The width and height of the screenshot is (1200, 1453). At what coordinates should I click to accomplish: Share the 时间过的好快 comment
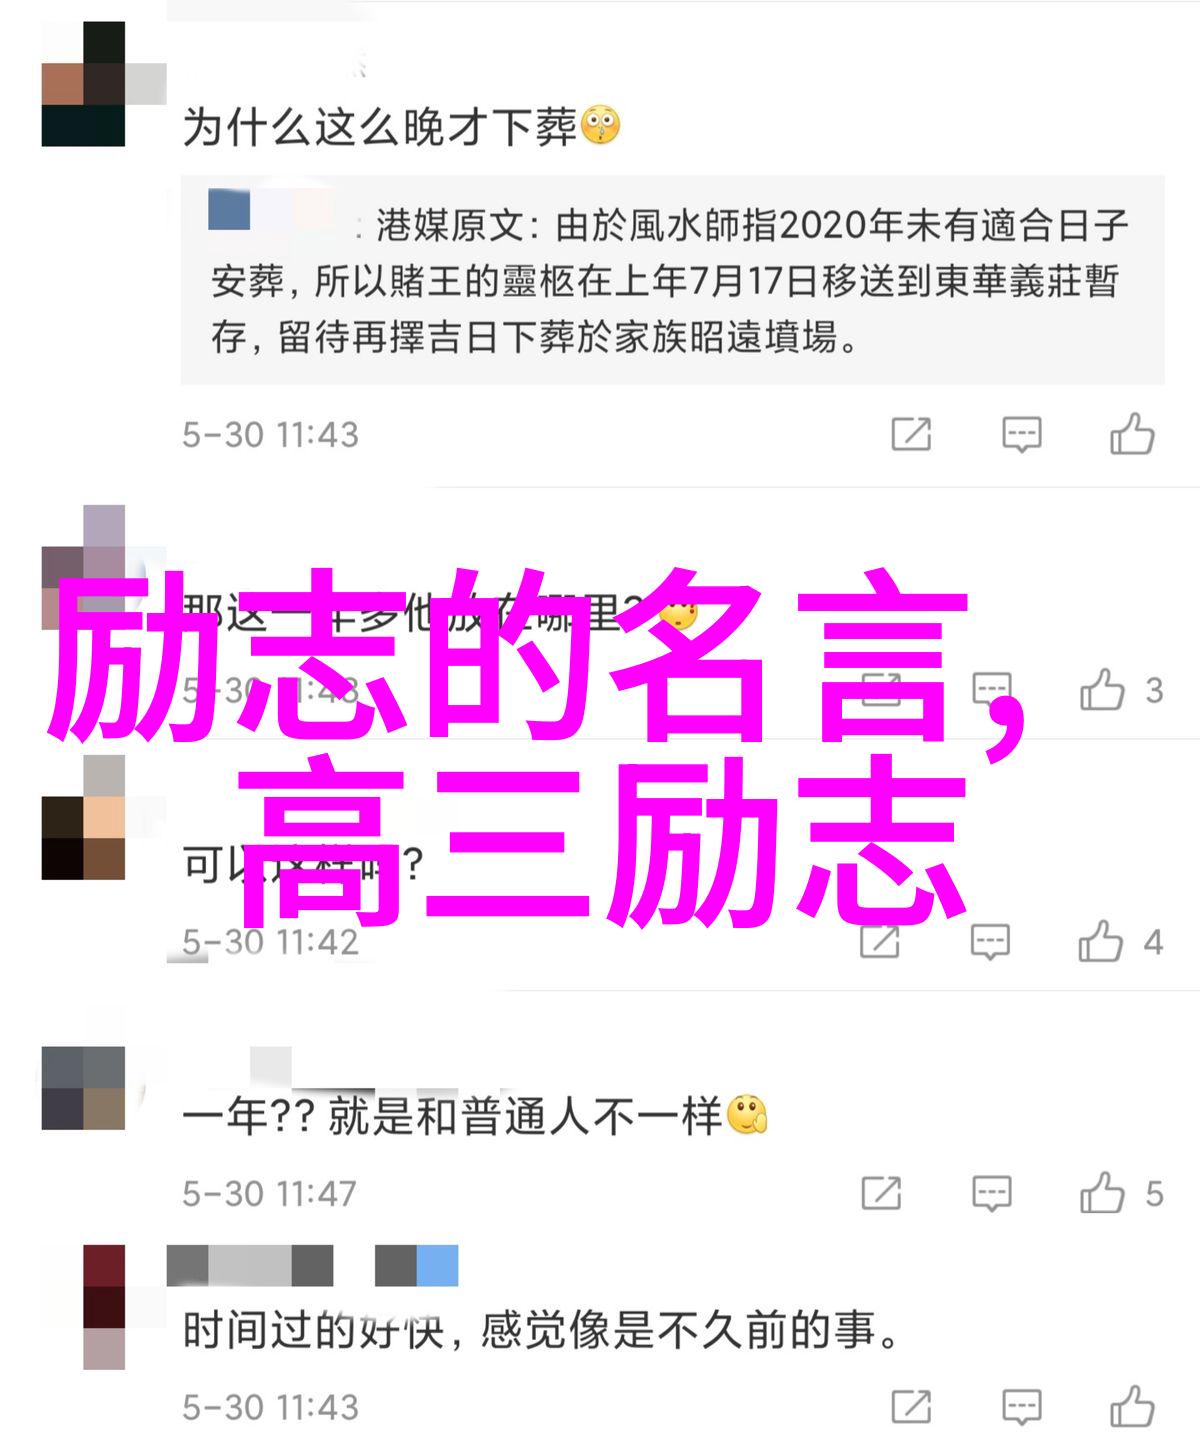(x=911, y=1407)
